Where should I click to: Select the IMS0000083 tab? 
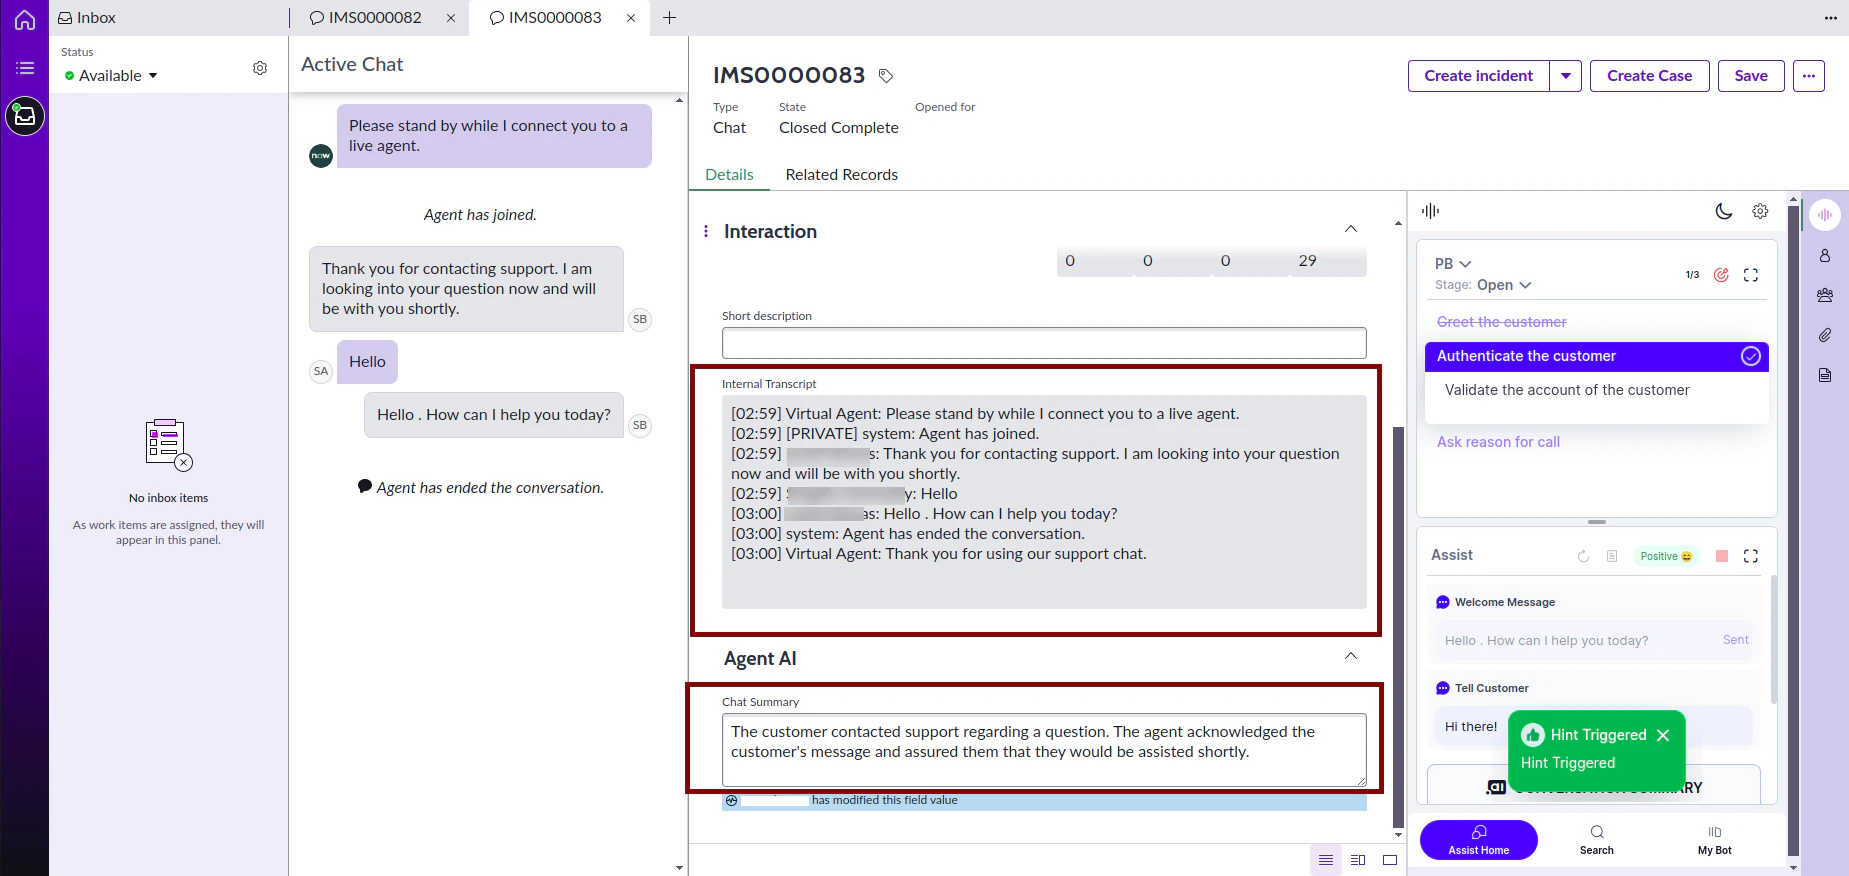(x=546, y=18)
